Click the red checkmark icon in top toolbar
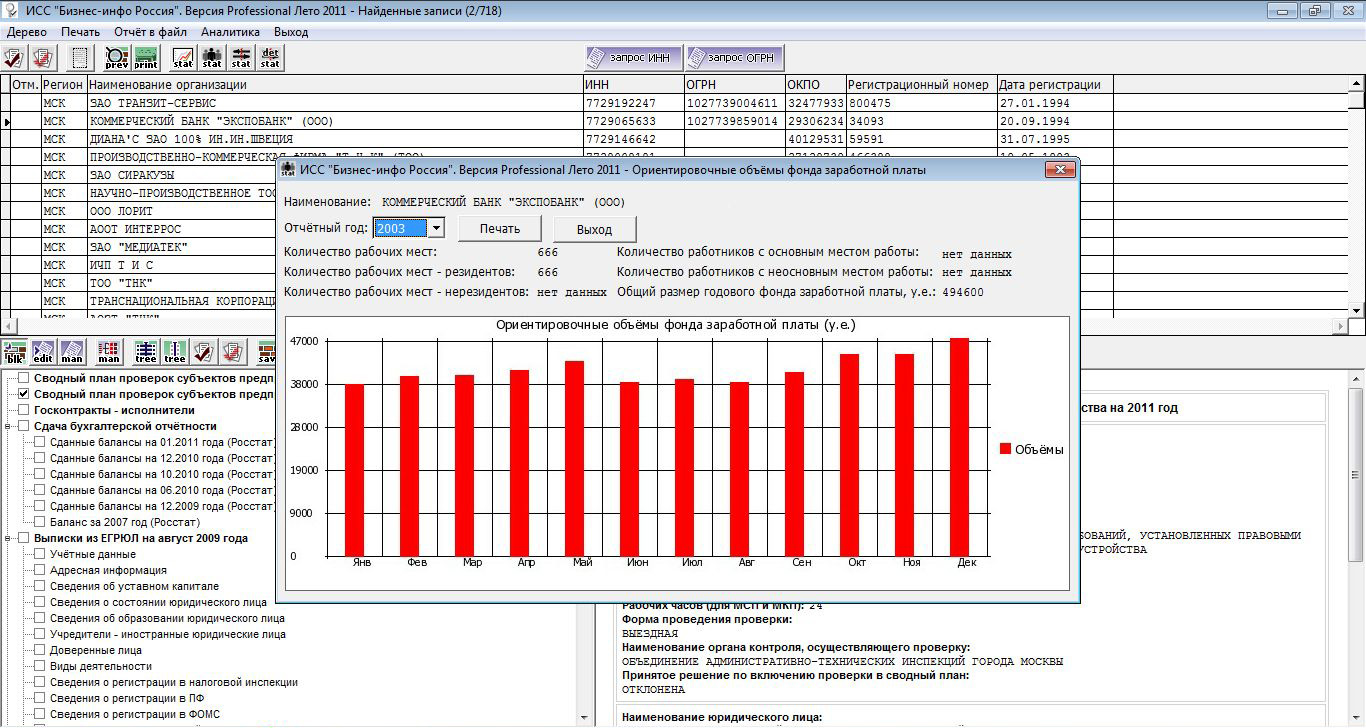The image size is (1366, 728). click(x=14, y=58)
